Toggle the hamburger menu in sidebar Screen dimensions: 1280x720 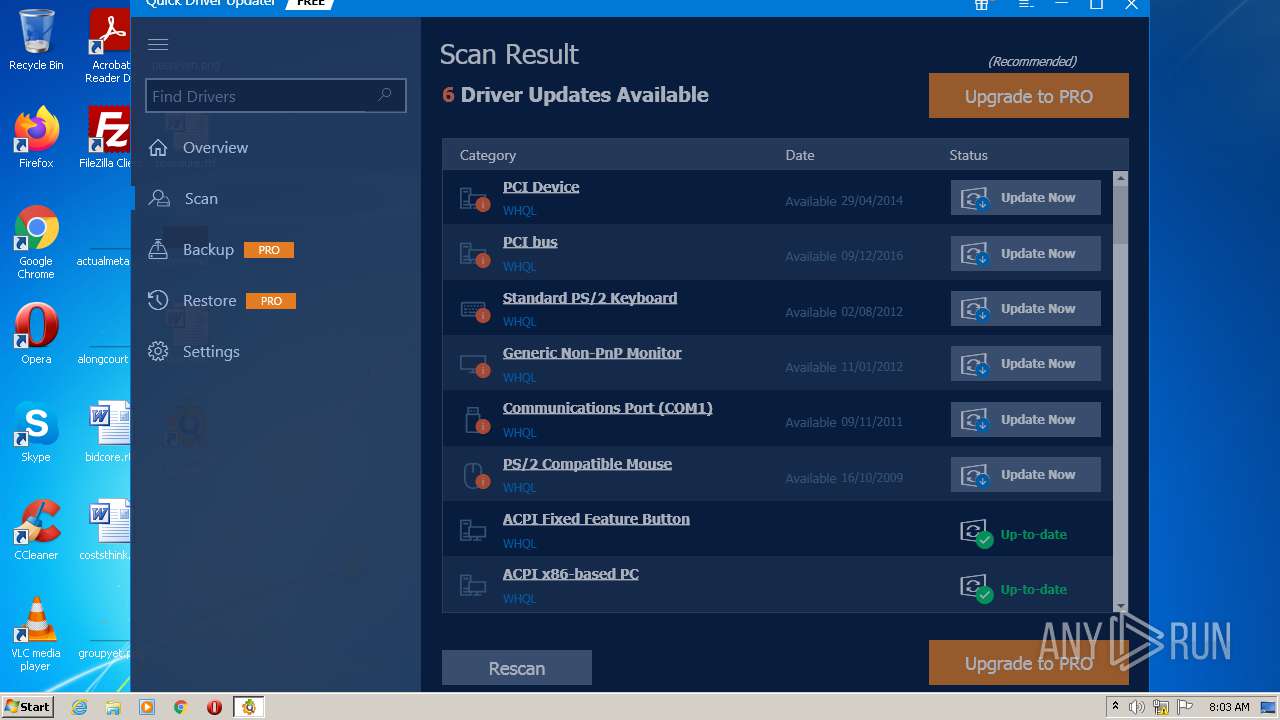click(x=158, y=44)
